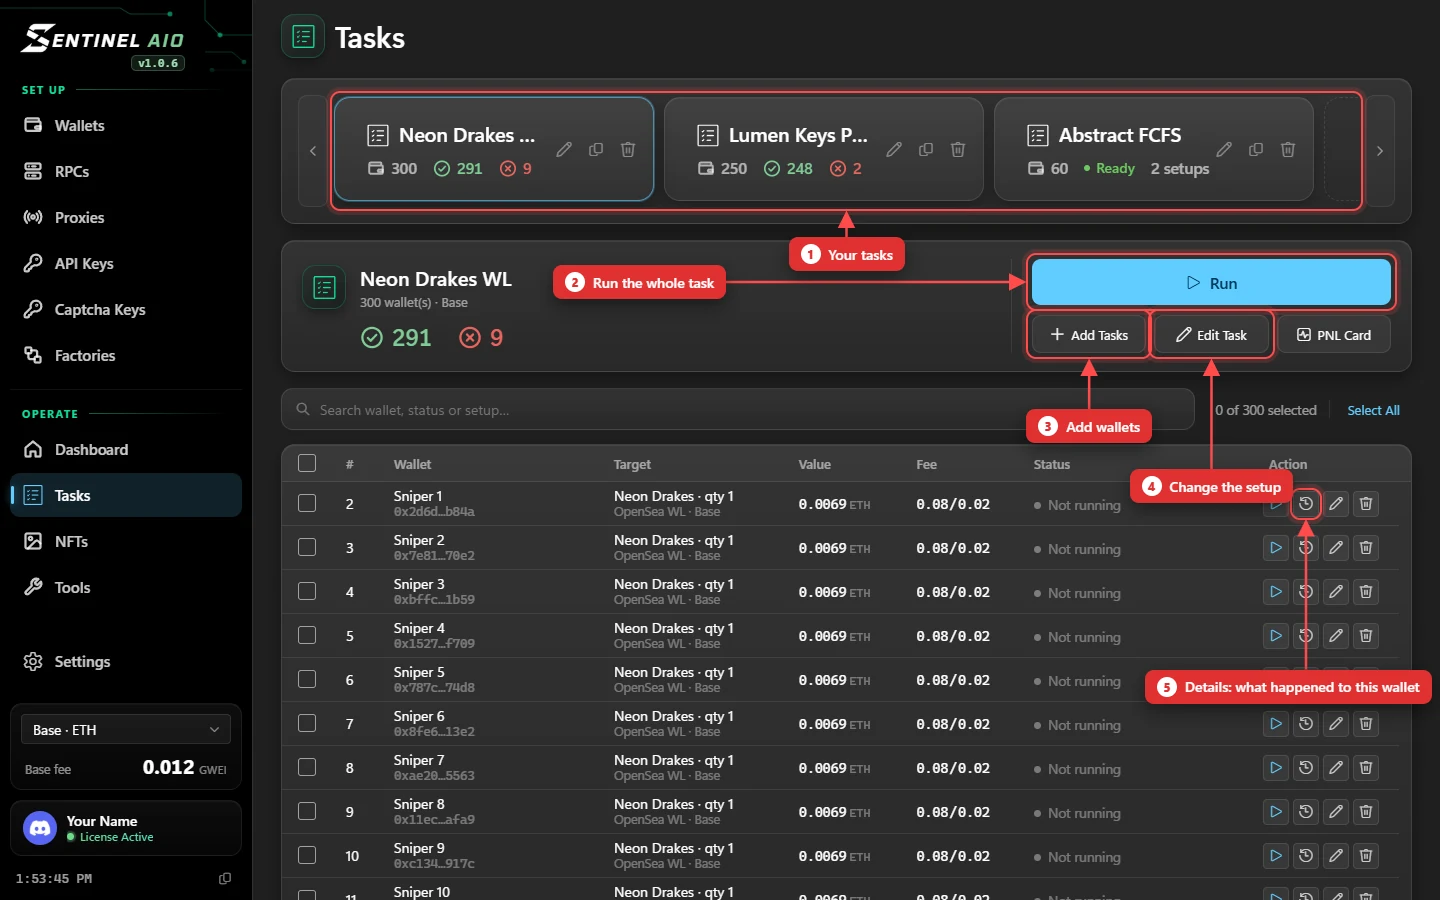Open the Base · ETH network dropdown
The height and width of the screenshot is (900, 1440).
126,730
